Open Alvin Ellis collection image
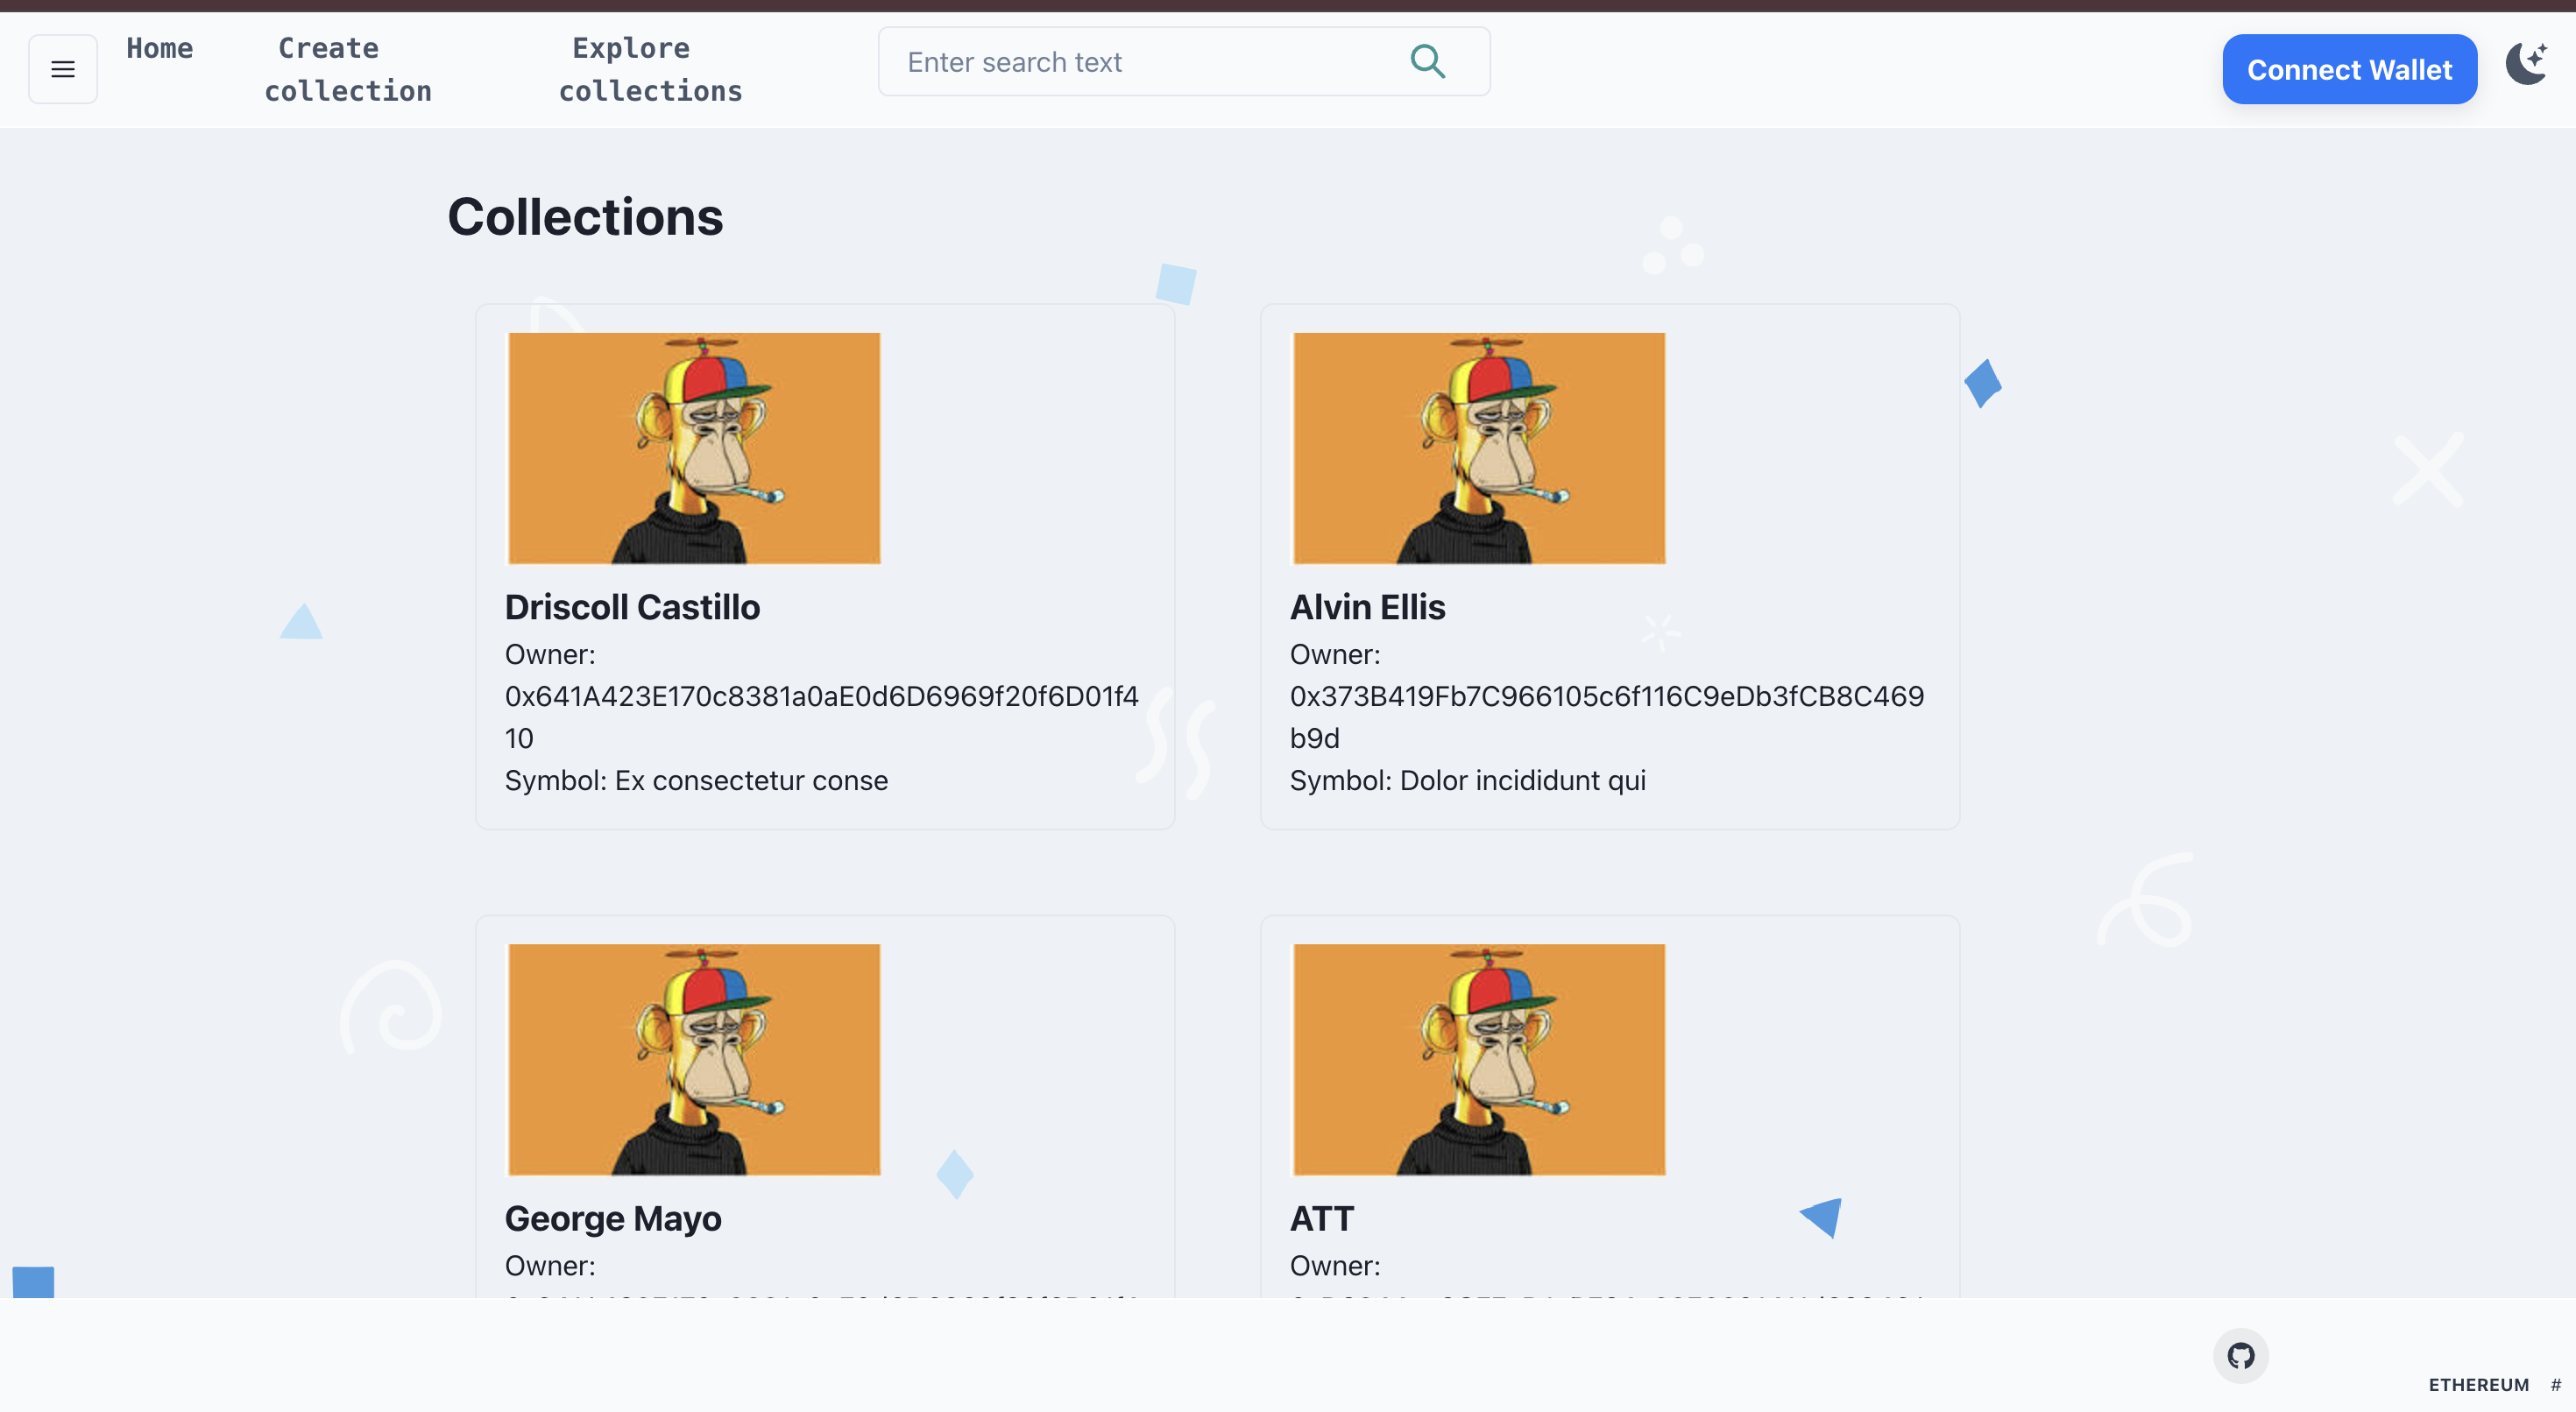 [x=1479, y=448]
